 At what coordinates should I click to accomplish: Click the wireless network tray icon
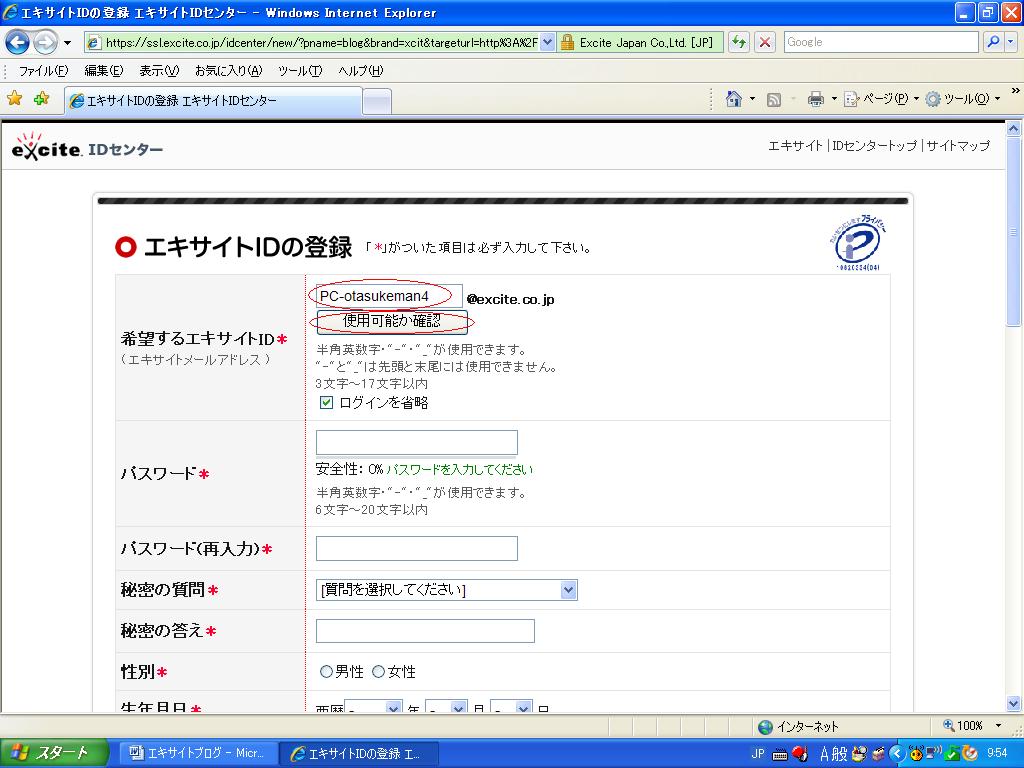(x=935, y=753)
